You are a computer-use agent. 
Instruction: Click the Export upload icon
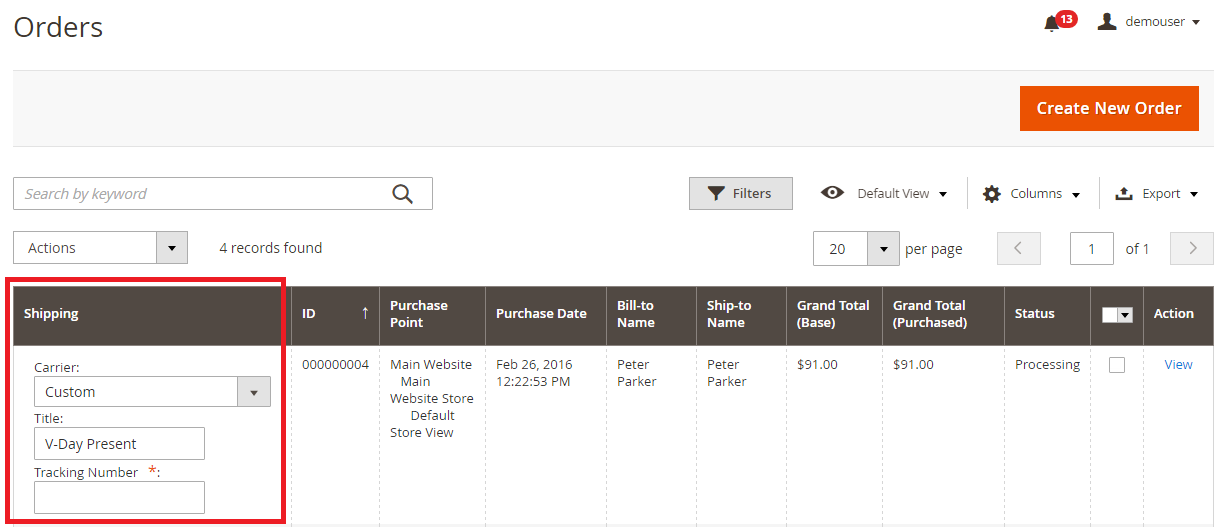(1123, 194)
